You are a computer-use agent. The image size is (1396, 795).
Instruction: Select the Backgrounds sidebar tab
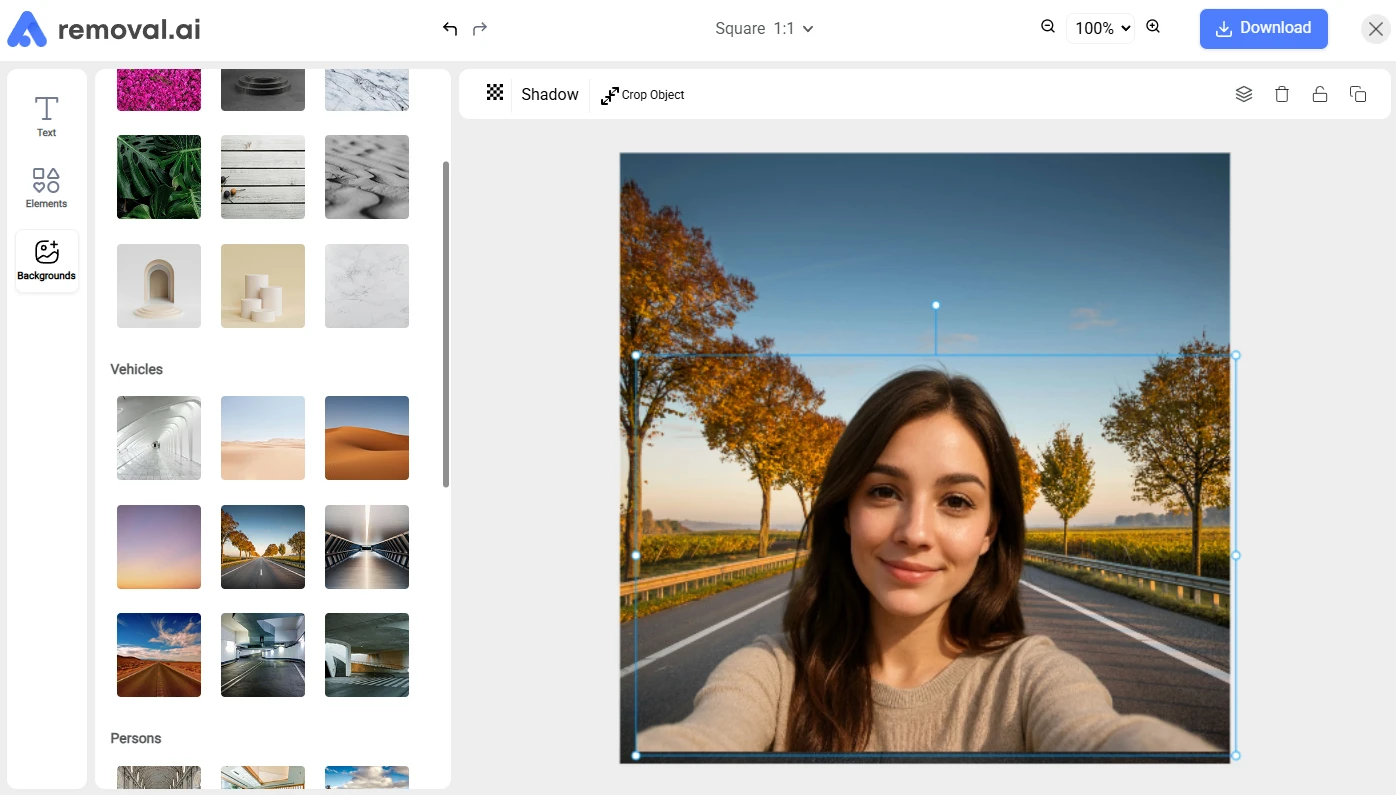pos(47,261)
